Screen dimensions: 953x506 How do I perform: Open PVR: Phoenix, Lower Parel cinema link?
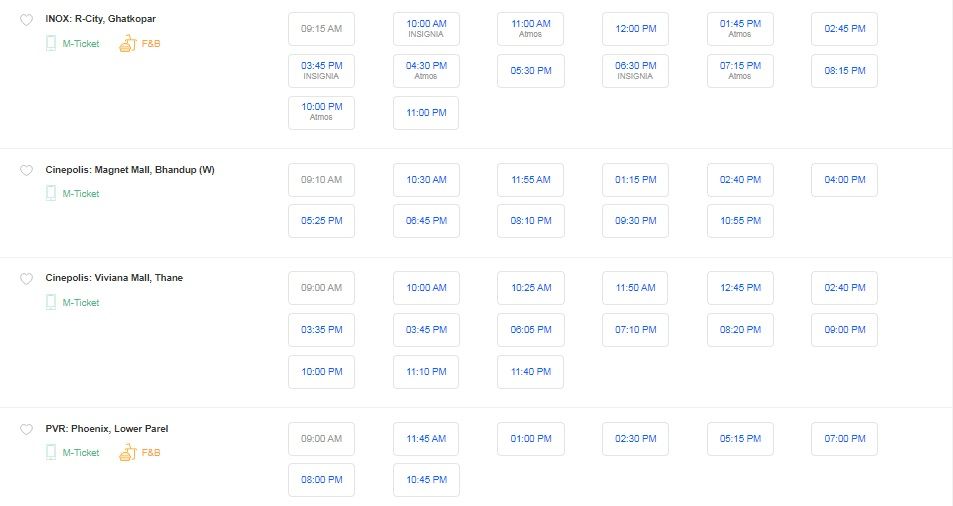tap(107, 429)
